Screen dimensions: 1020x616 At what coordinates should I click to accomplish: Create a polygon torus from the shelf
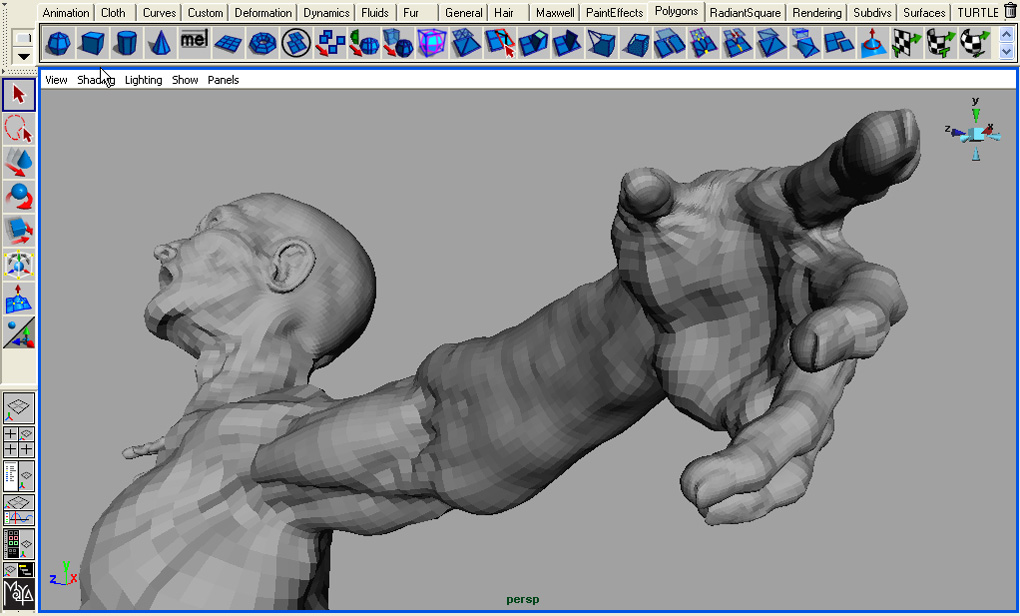262,43
